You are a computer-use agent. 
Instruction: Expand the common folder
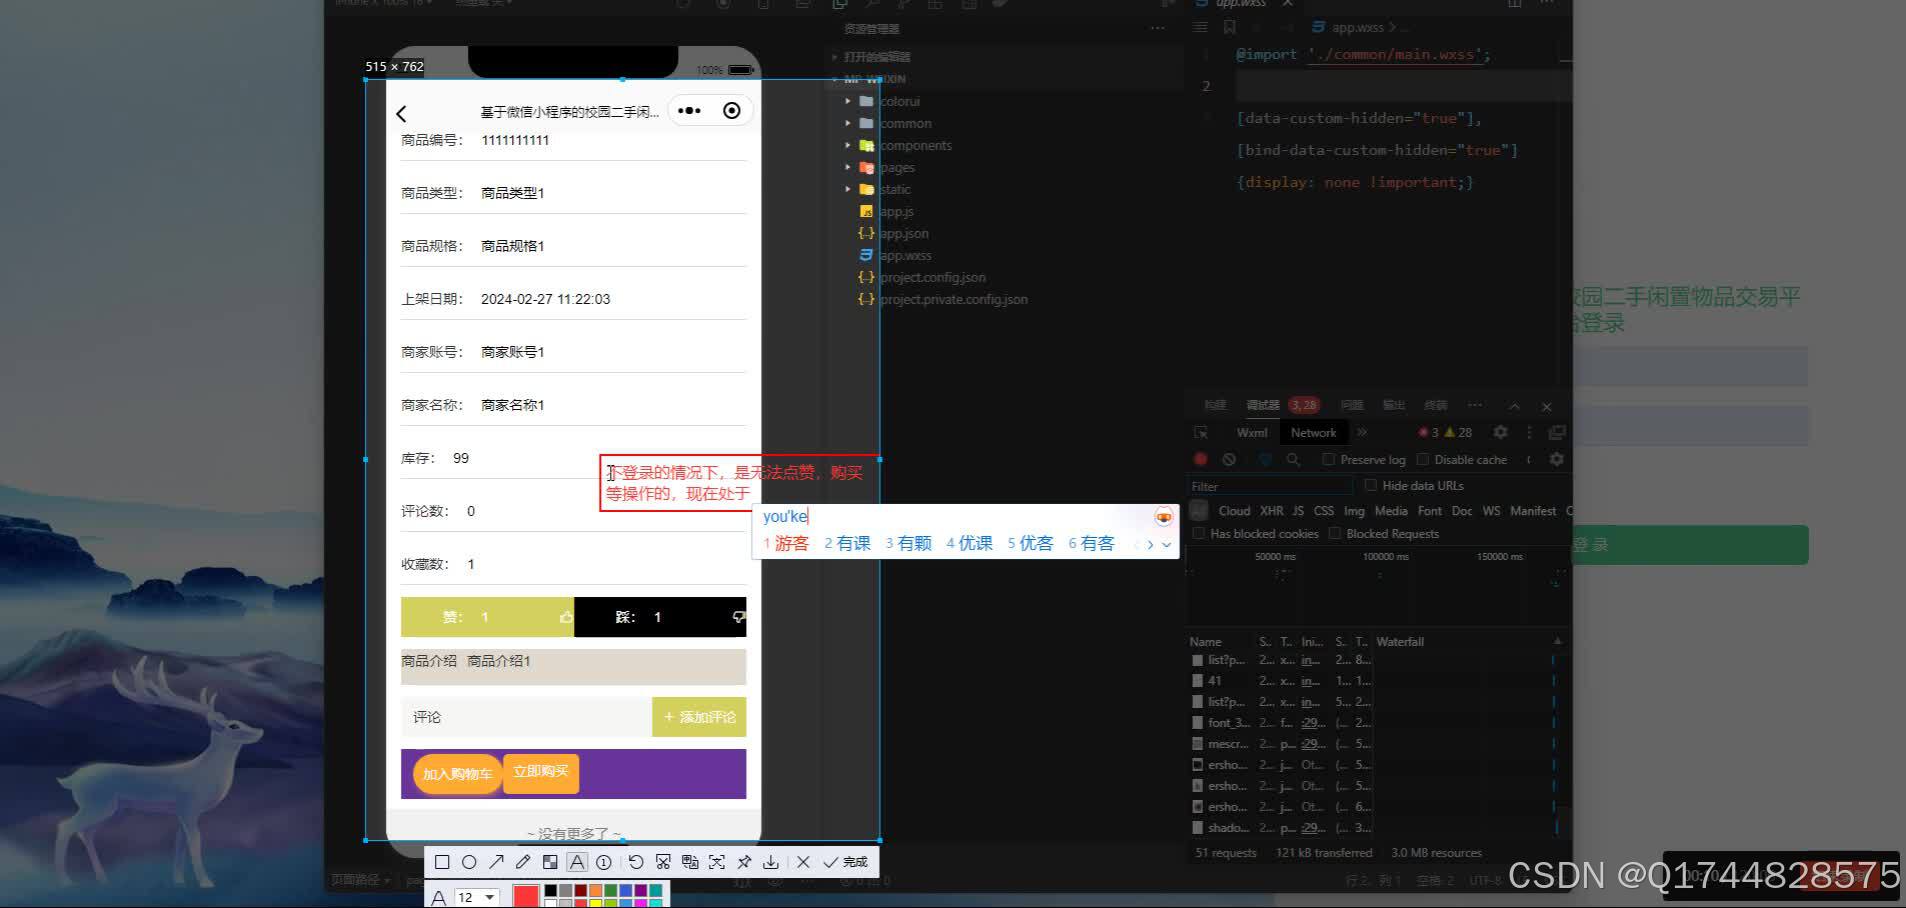tap(848, 123)
